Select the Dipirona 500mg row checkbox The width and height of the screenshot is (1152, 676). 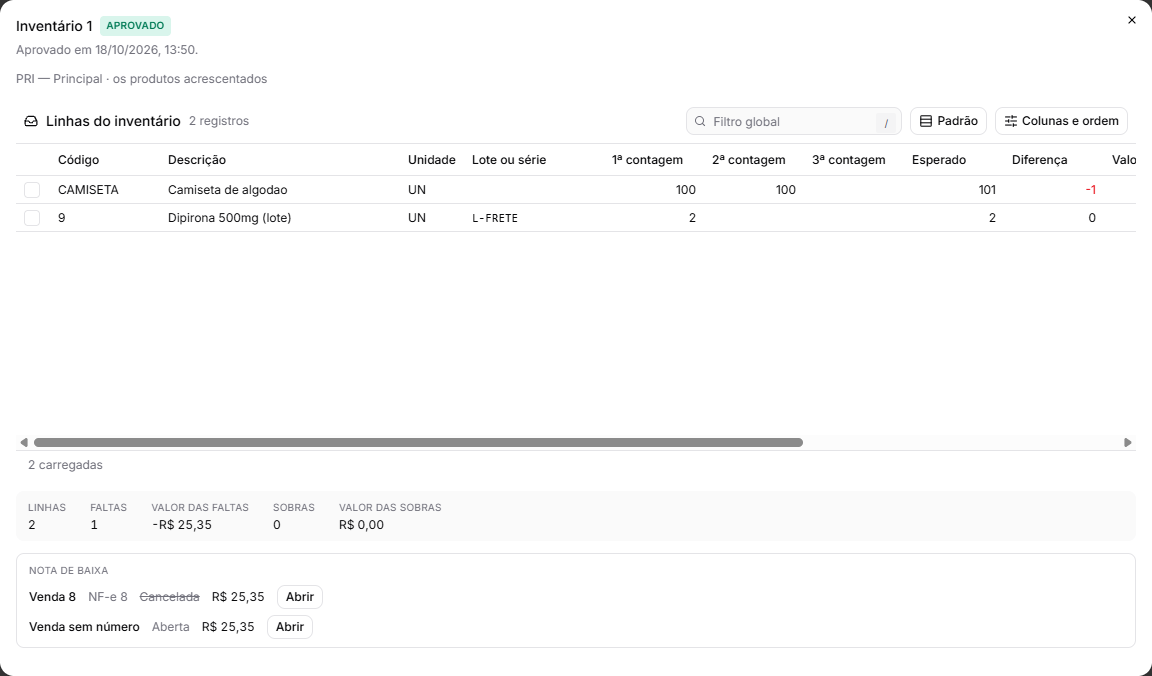[32, 217]
